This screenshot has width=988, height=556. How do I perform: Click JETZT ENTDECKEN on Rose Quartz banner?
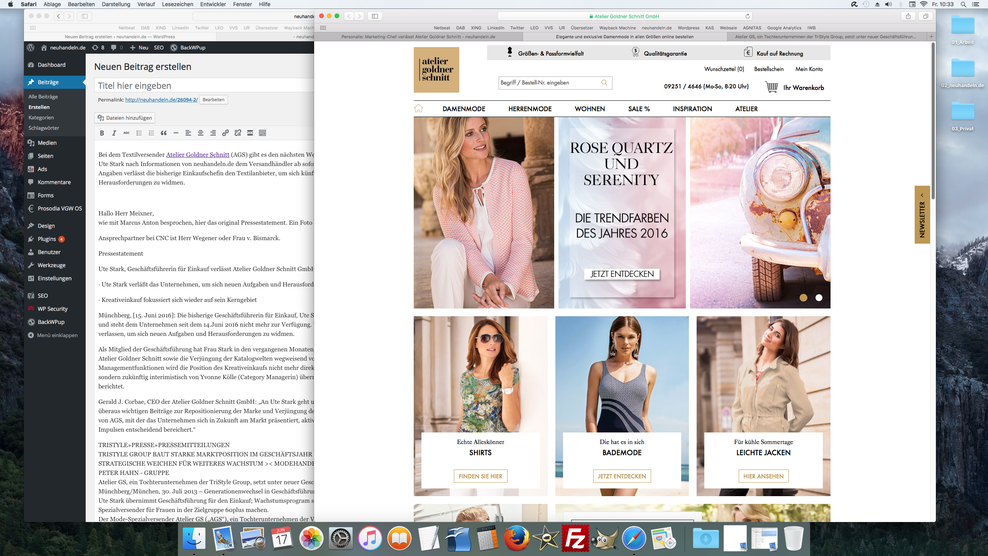tap(622, 274)
